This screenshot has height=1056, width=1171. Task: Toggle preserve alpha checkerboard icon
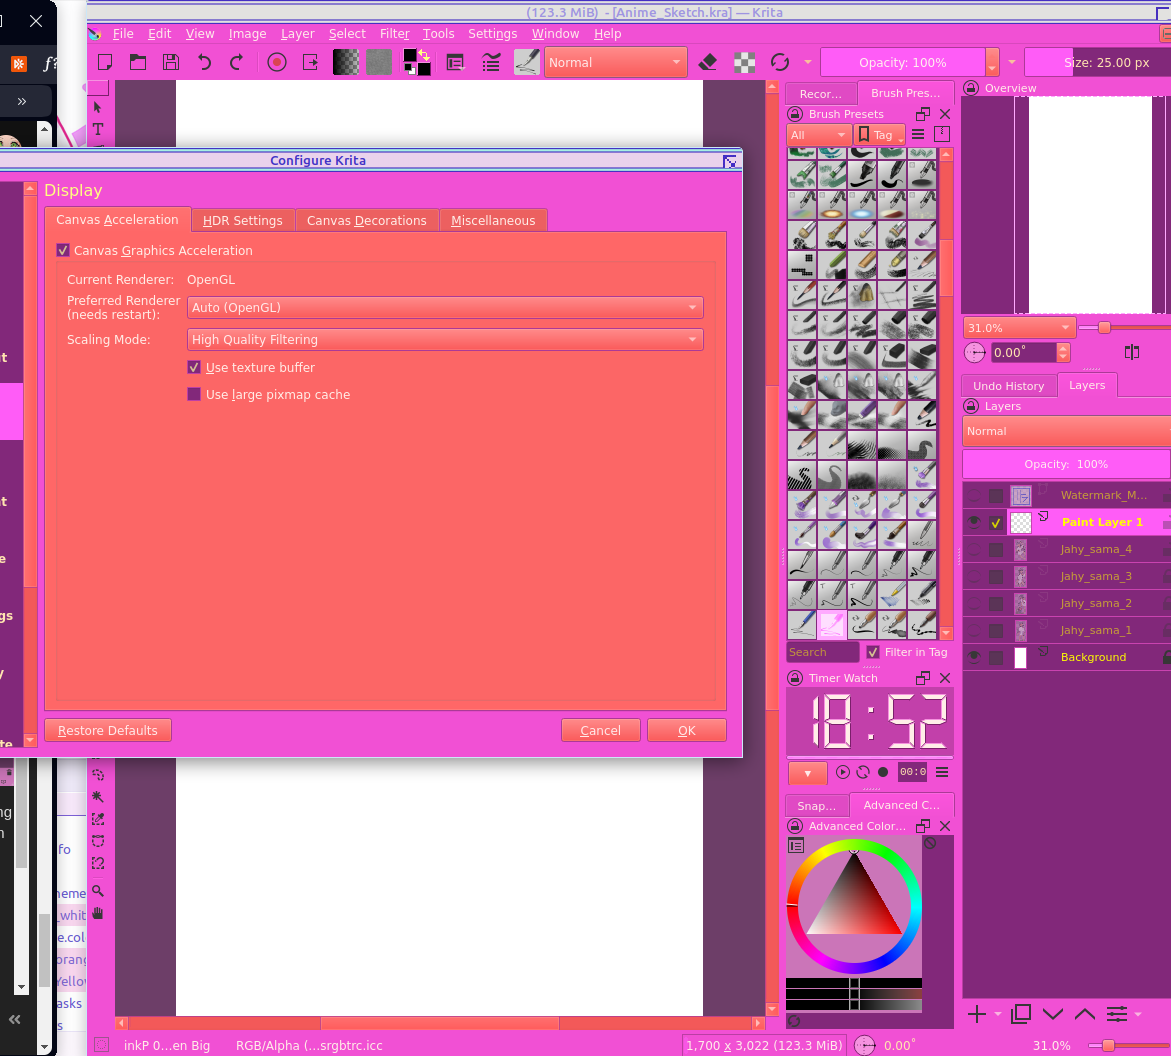[745, 63]
